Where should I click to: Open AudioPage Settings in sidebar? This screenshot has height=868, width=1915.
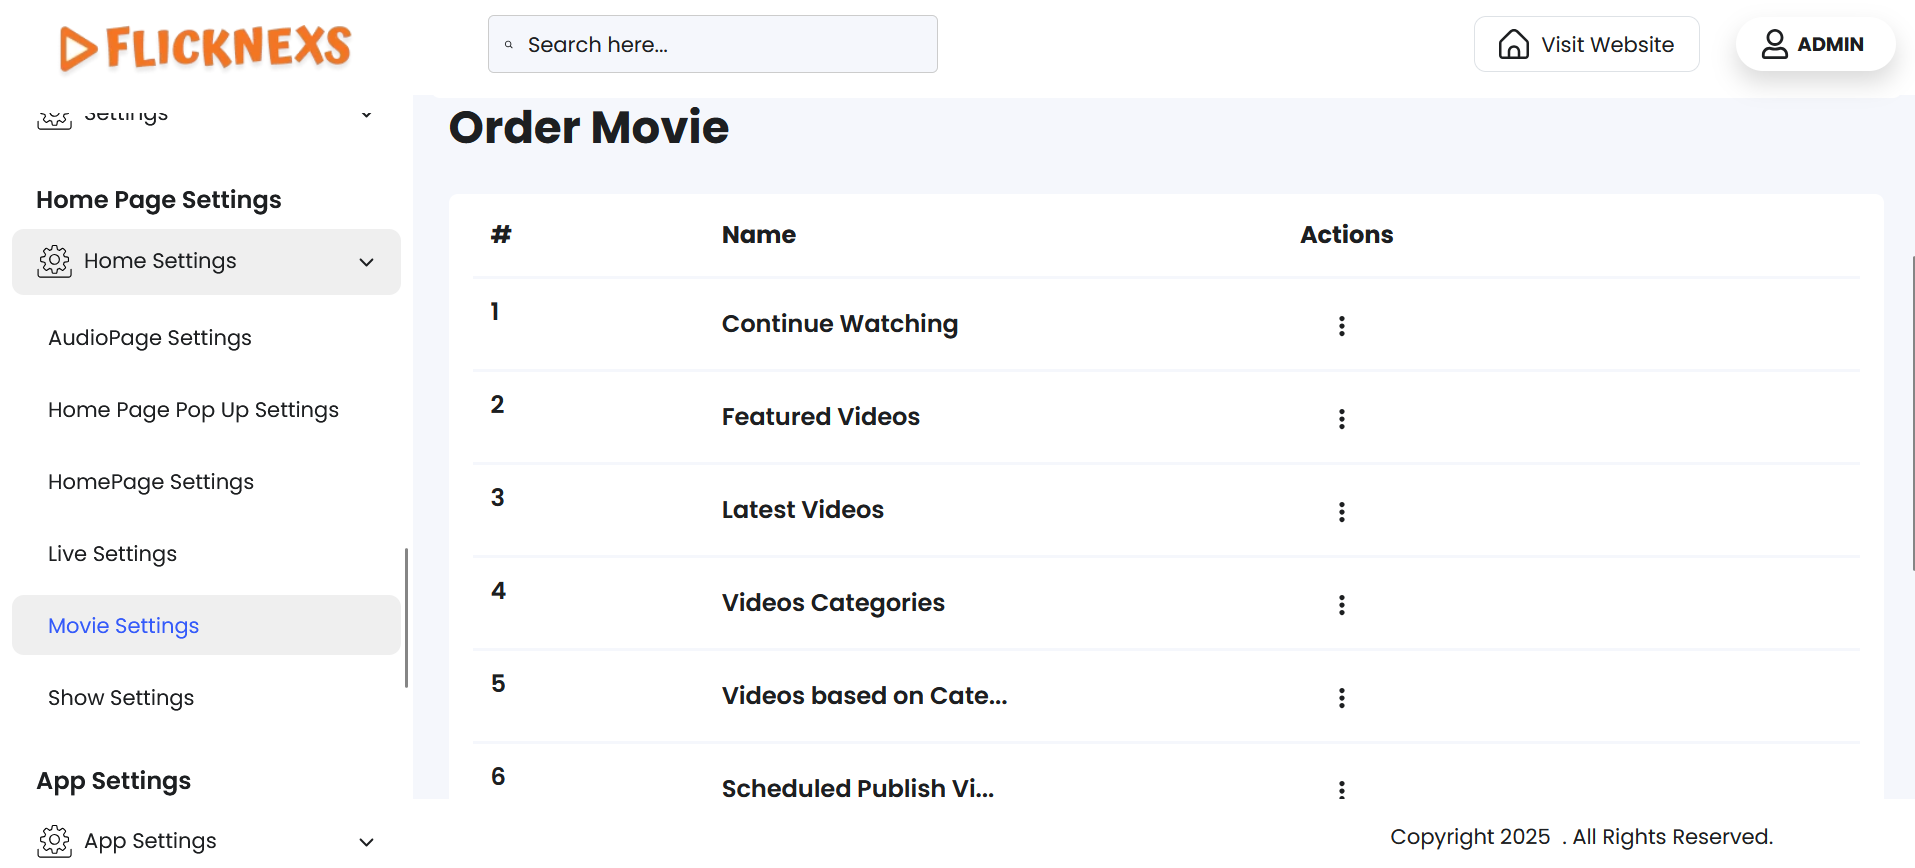coord(150,338)
